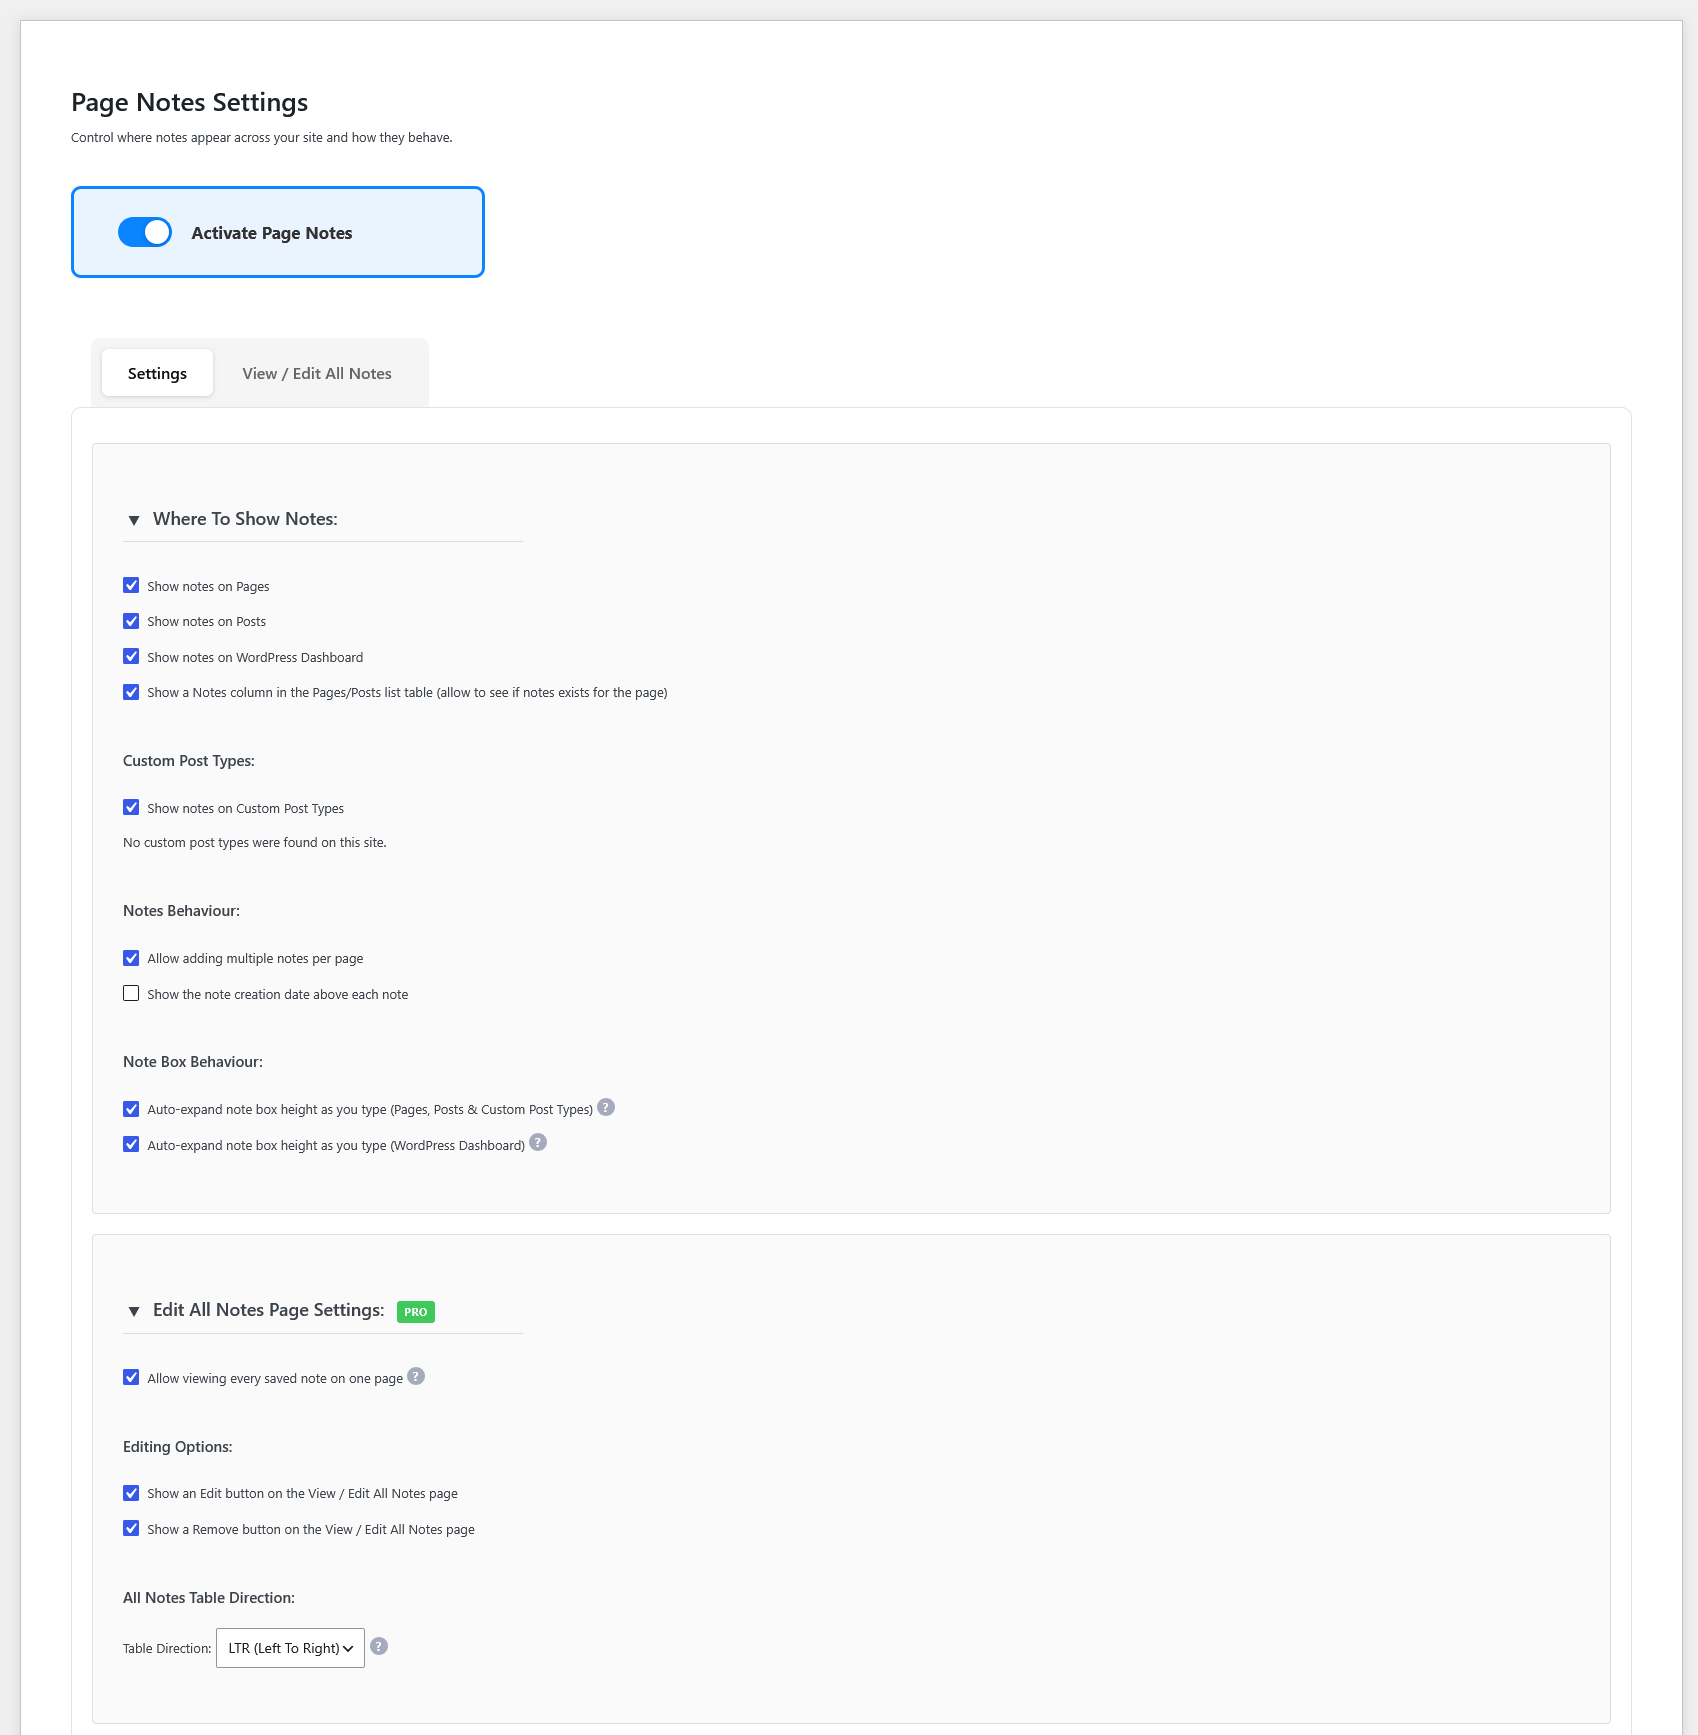Click the 'Activate Page Notes' label
1698x1735 pixels.
click(272, 233)
